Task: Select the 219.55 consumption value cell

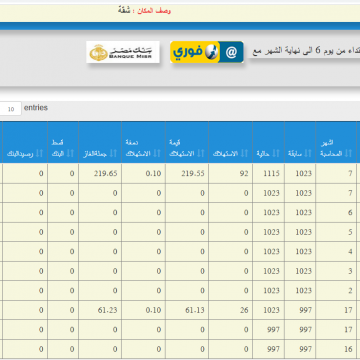Action: coord(187,173)
